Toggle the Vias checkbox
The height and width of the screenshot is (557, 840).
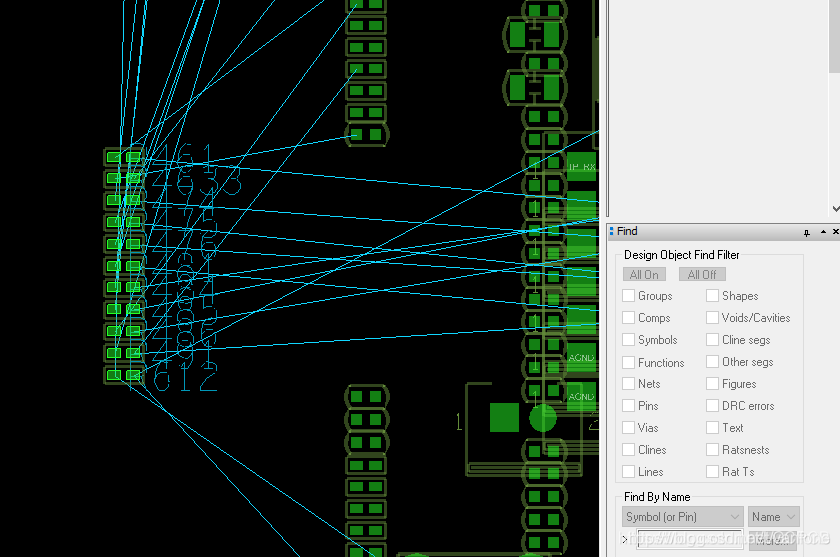click(629, 428)
